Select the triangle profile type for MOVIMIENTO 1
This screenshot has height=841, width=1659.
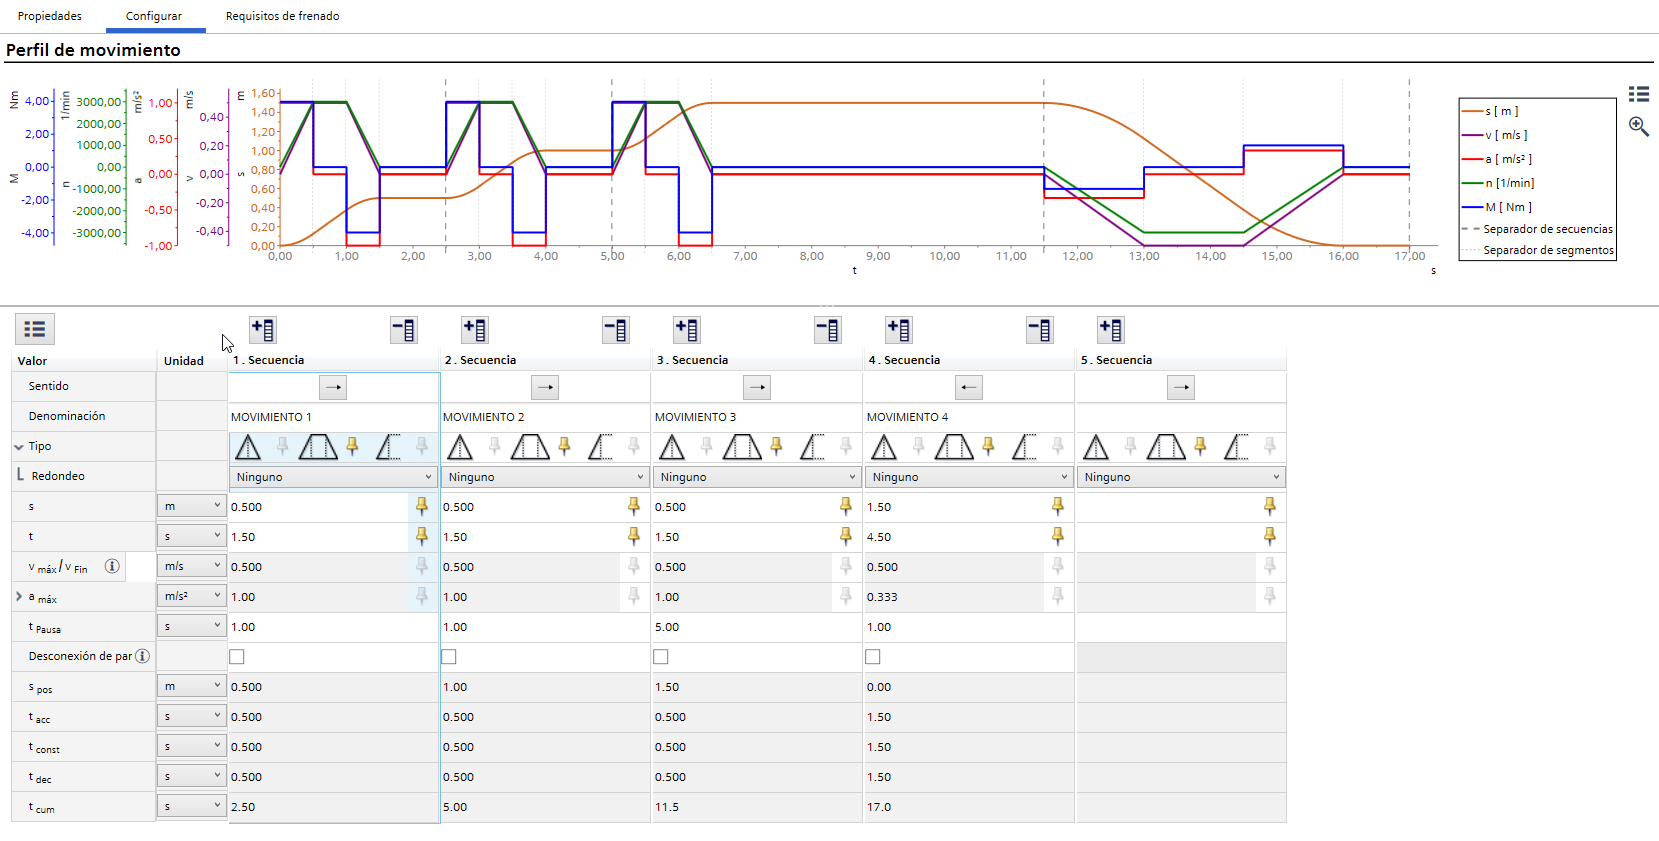[248, 447]
